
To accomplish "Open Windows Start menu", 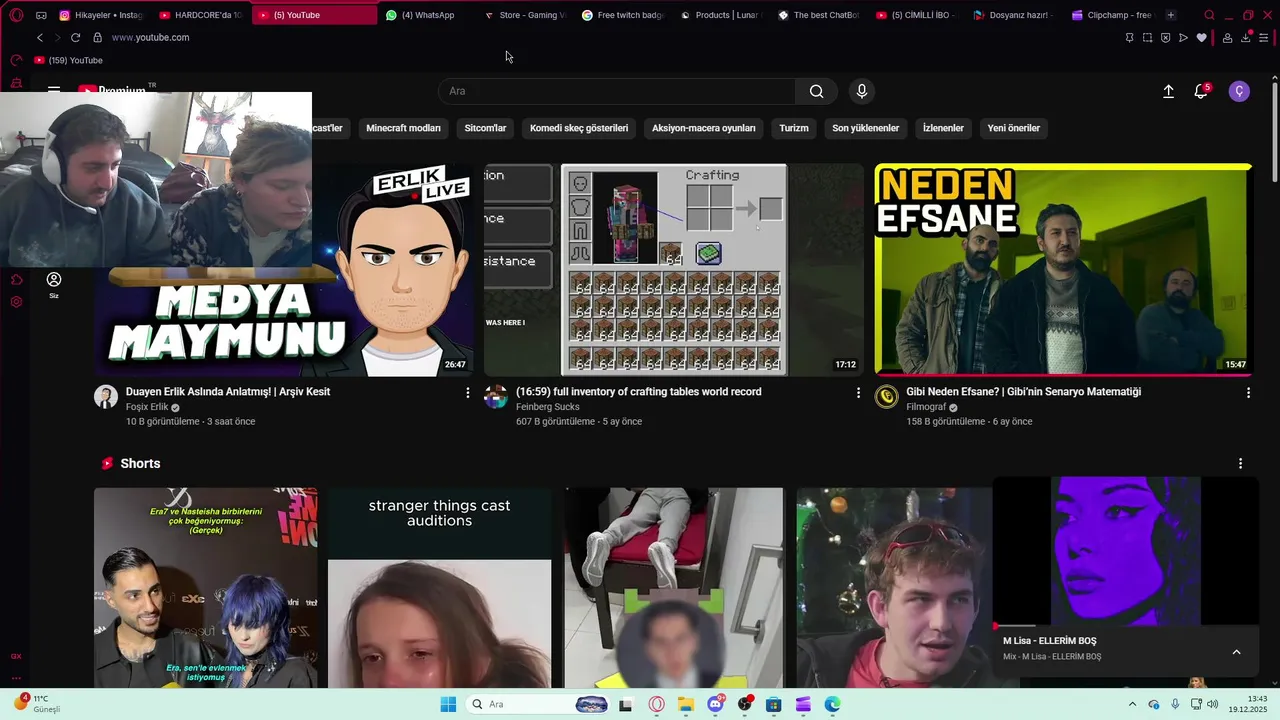I will [448, 704].
